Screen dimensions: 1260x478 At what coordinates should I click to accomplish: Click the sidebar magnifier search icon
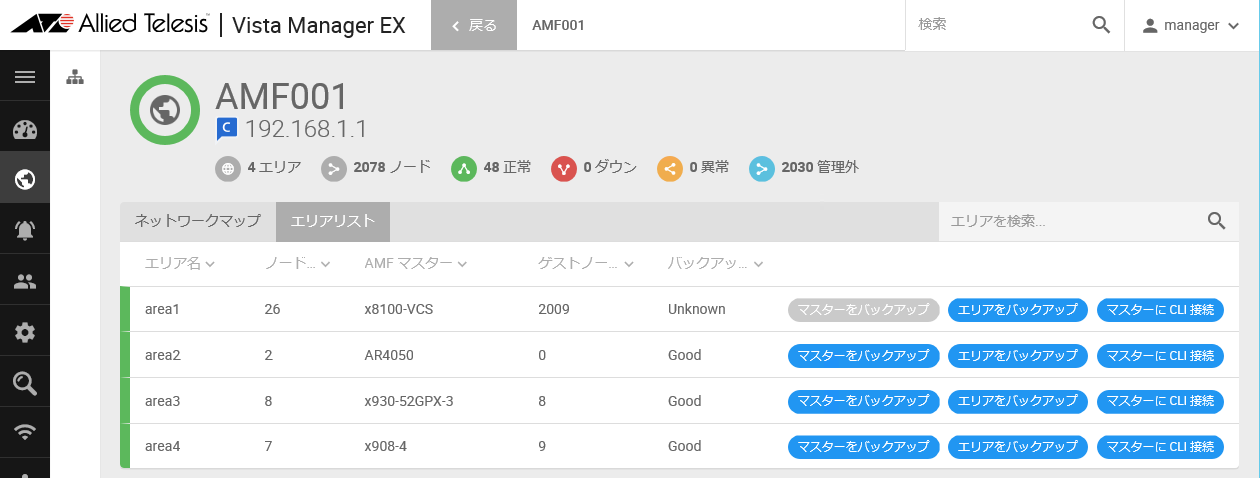25,384
